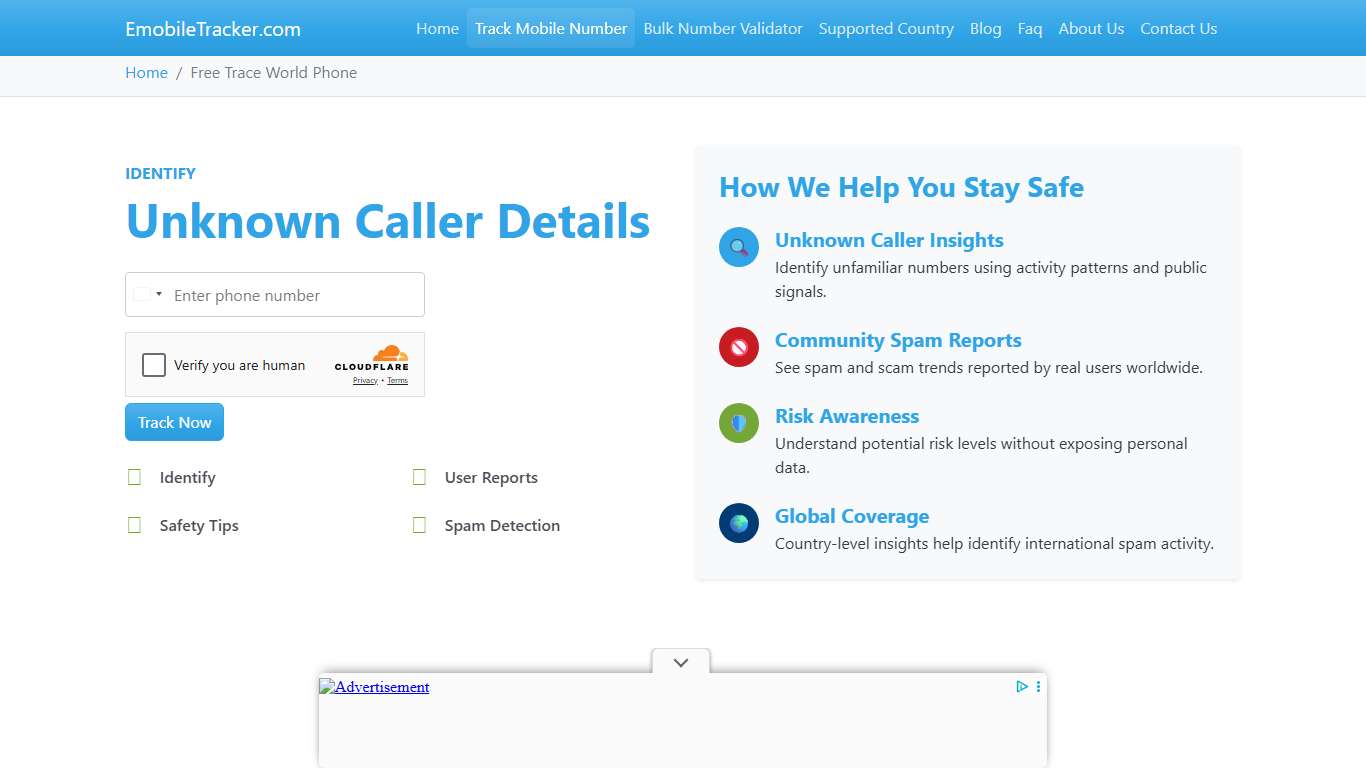The image size is (1366, 768).
Task: Click the magnifier Unknown Caller Insights icon
Action: (x=739, y=247)
